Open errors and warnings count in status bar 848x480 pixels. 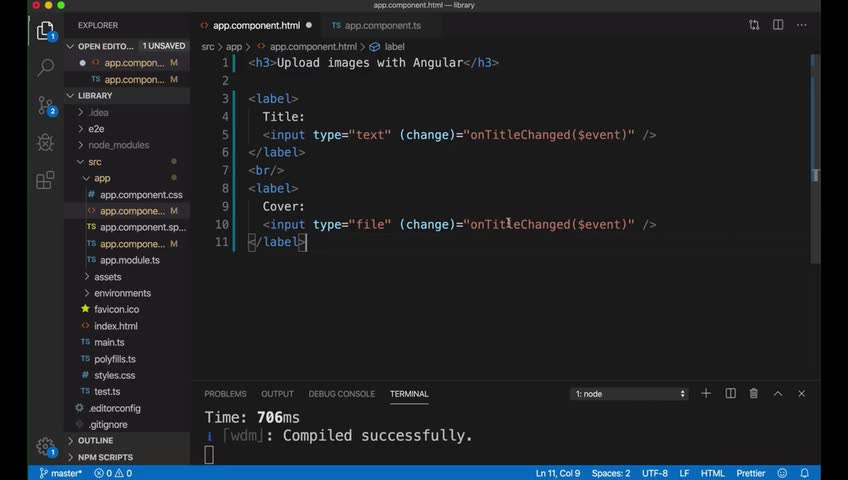113,474
